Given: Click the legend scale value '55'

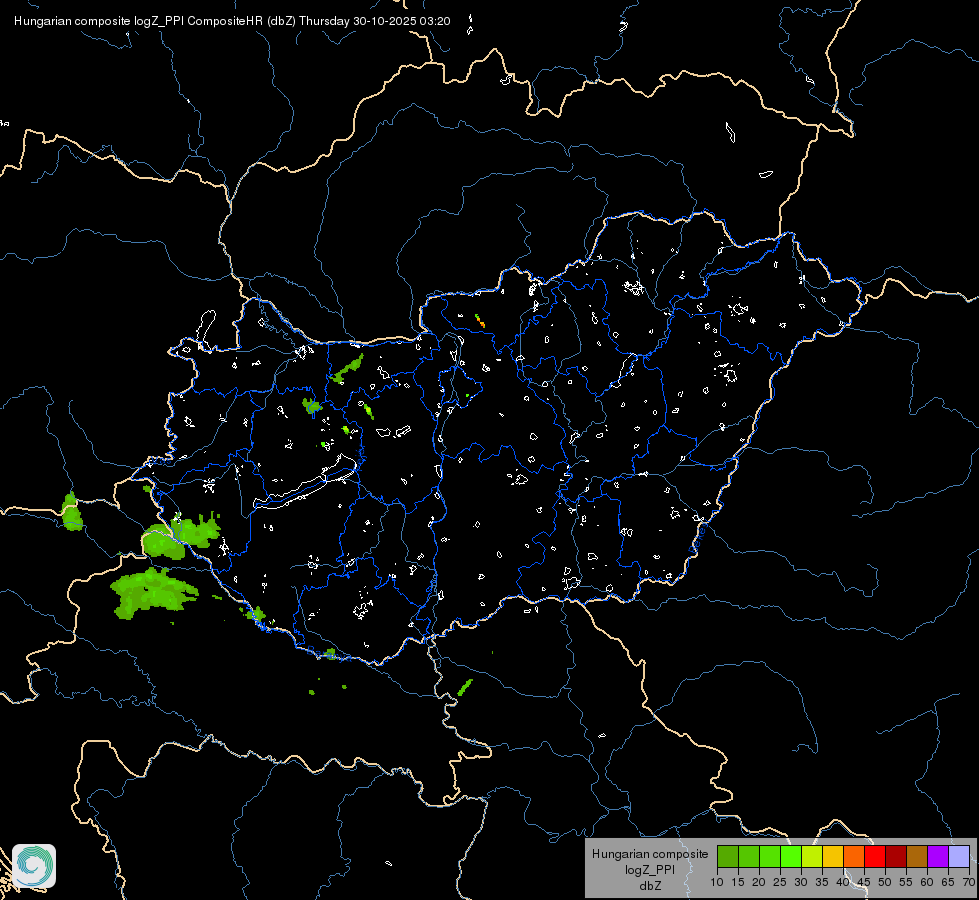Looking at the screenshot, I should (906, 883).
